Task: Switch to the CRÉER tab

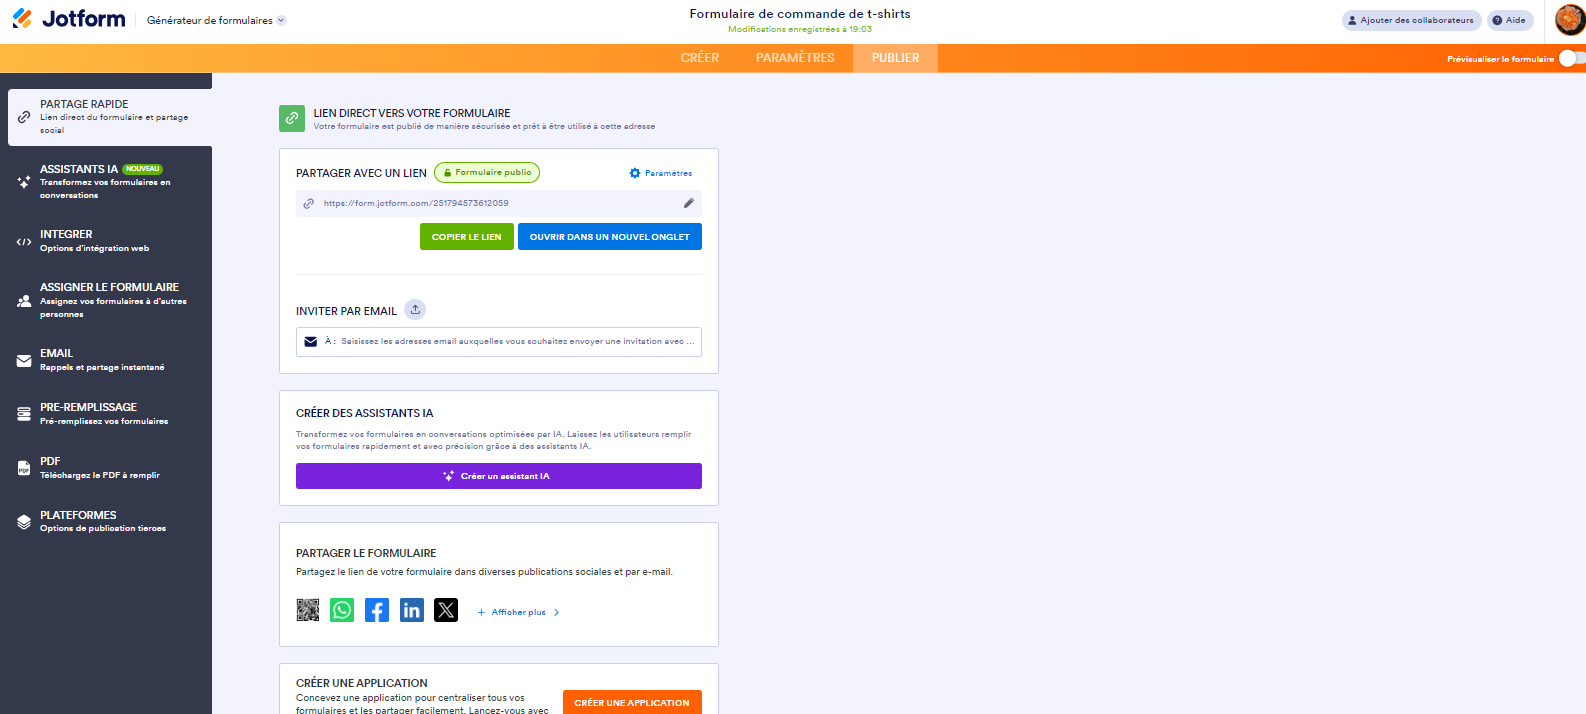Action: pos(700,58)
